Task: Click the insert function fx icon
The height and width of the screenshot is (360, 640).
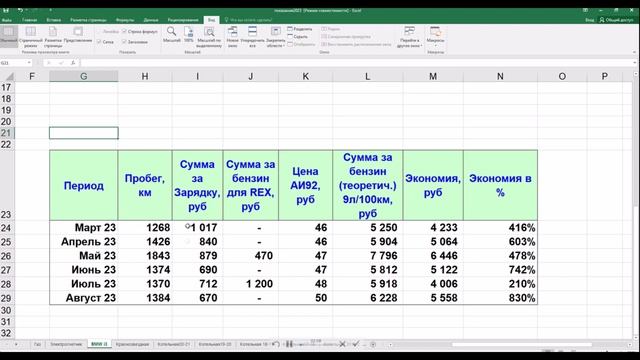Action: (x=73, y=63)
